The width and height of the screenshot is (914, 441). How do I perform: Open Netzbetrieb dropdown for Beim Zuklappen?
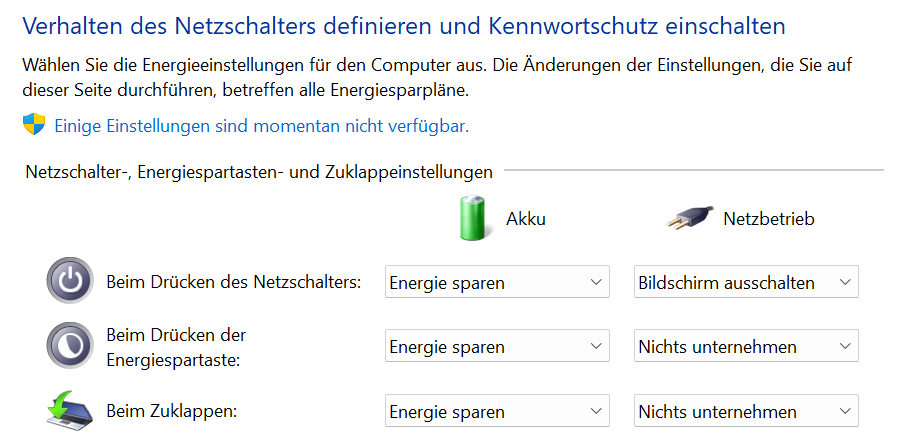coord(746,411)
